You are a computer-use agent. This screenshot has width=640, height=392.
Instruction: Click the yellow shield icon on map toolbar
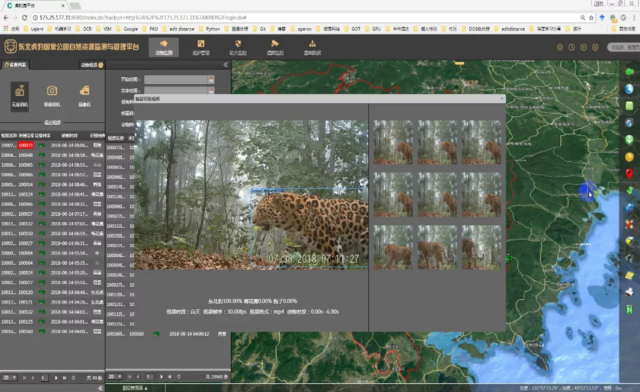[629, 157]
